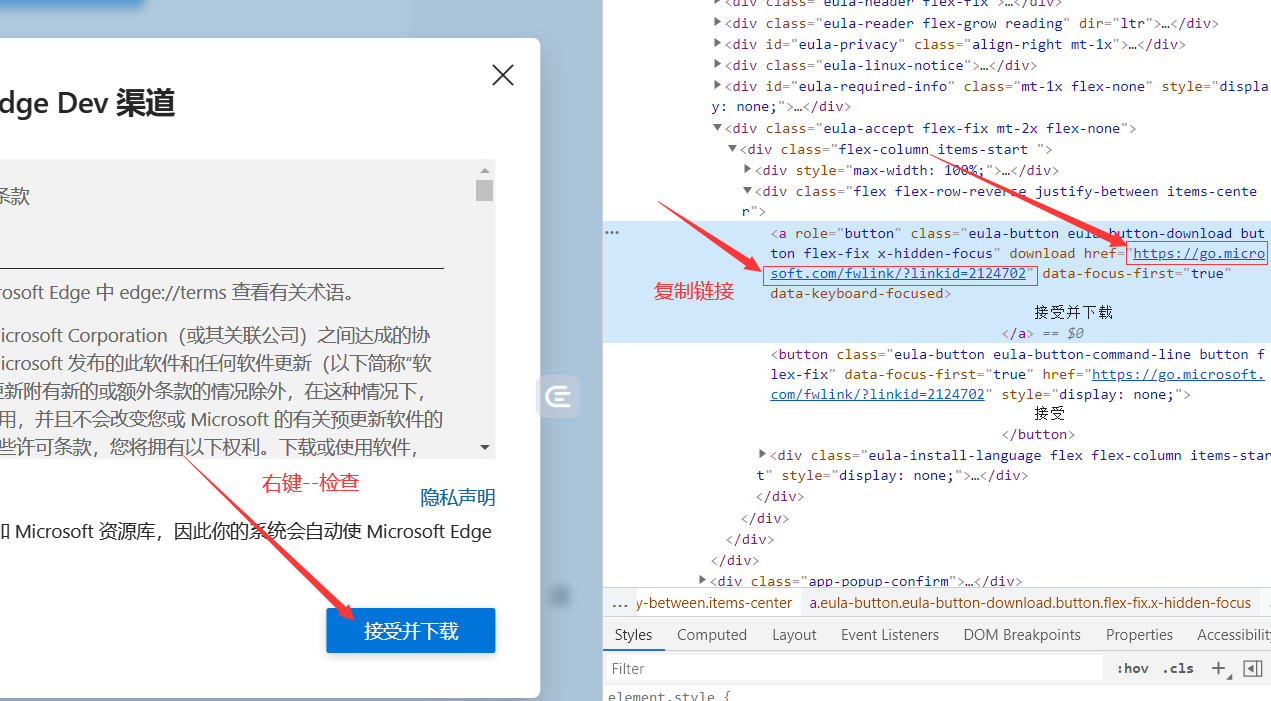Toggle the .cls element classes panel

click(x=1179, y=668)
